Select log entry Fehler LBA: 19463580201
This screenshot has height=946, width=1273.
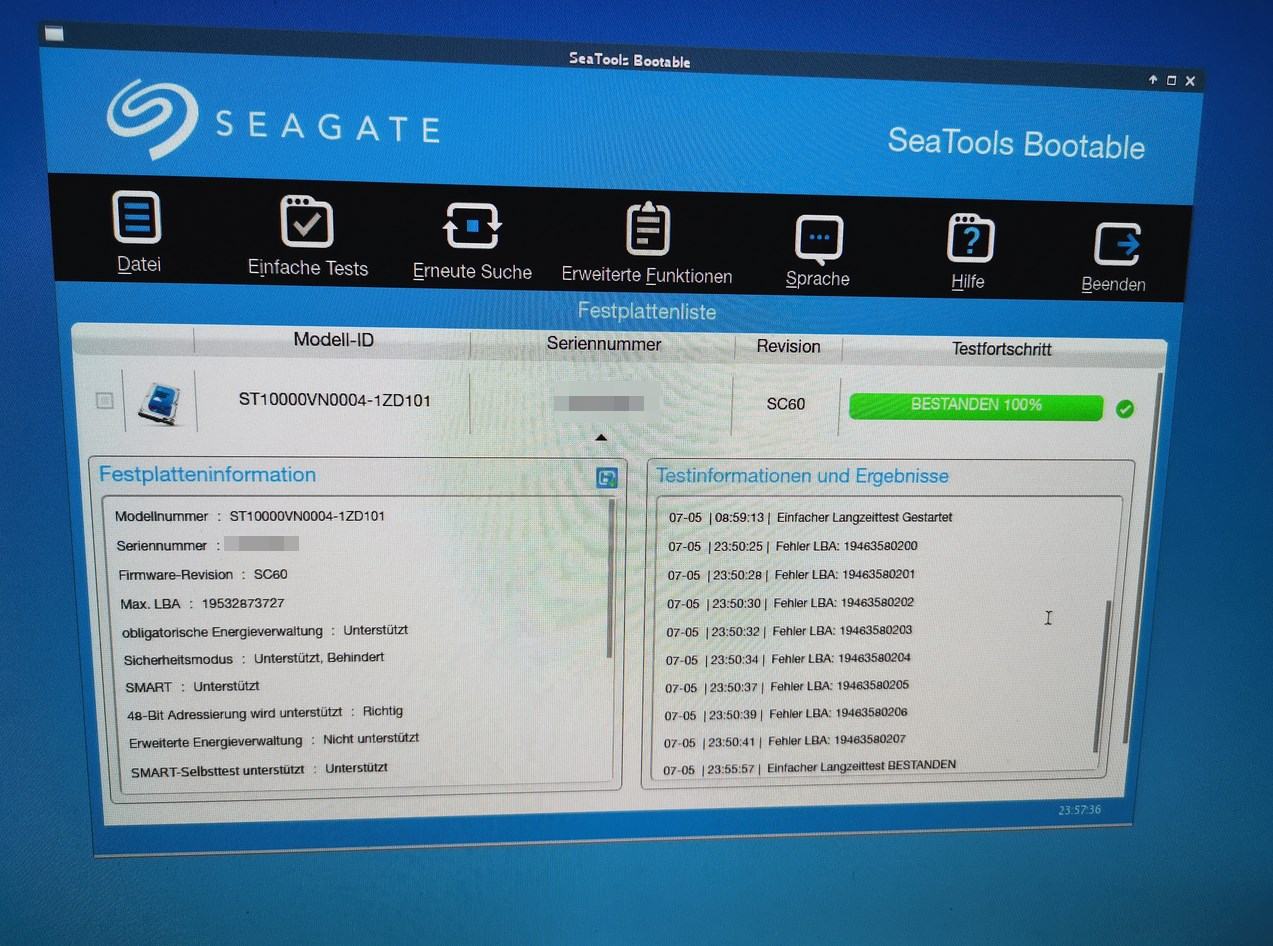coord(792,575)
